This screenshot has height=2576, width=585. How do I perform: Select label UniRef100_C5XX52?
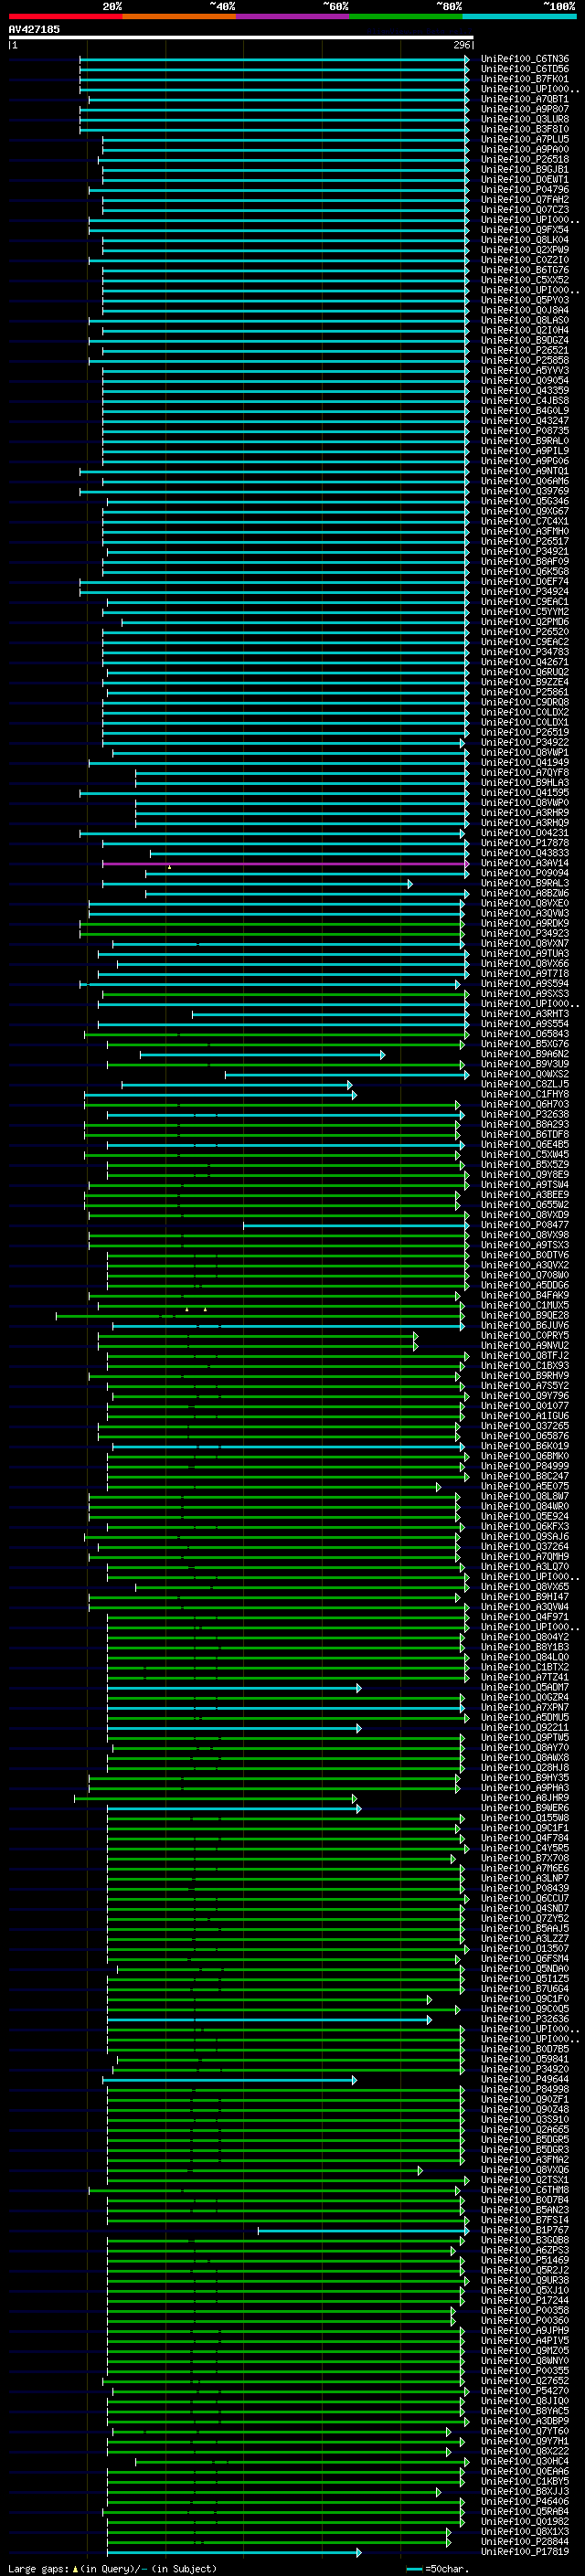[x=525, y=280]
